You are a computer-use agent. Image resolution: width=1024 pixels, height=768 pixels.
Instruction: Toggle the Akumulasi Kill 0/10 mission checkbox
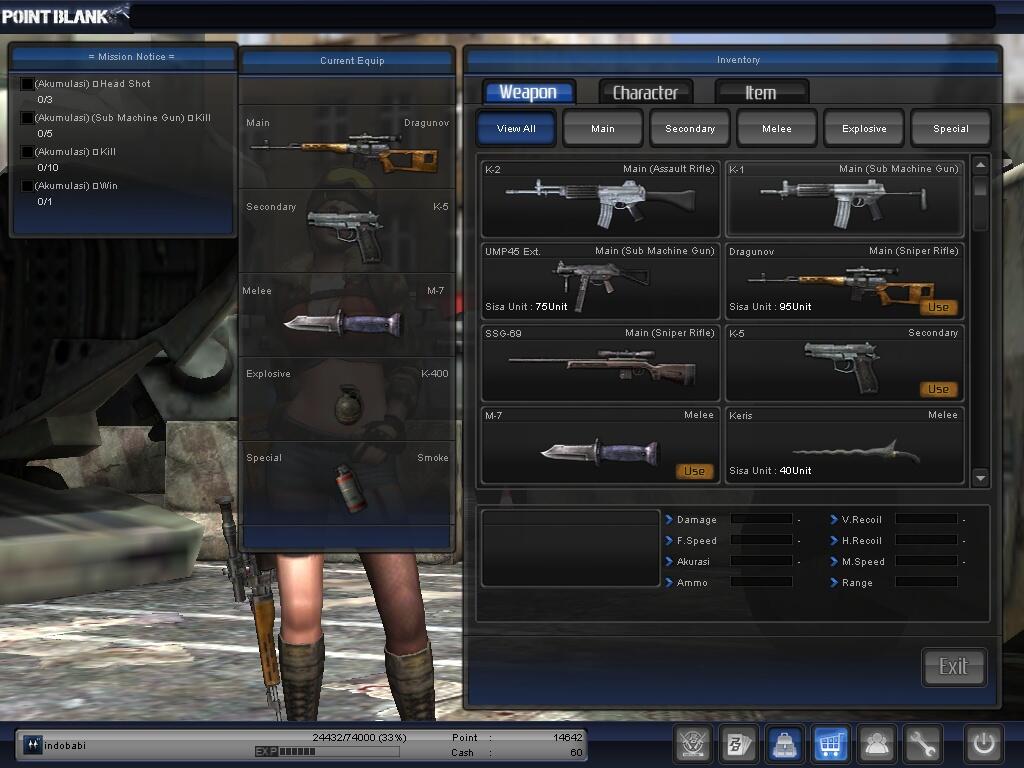pyautogui.click(x=27, y=152)
